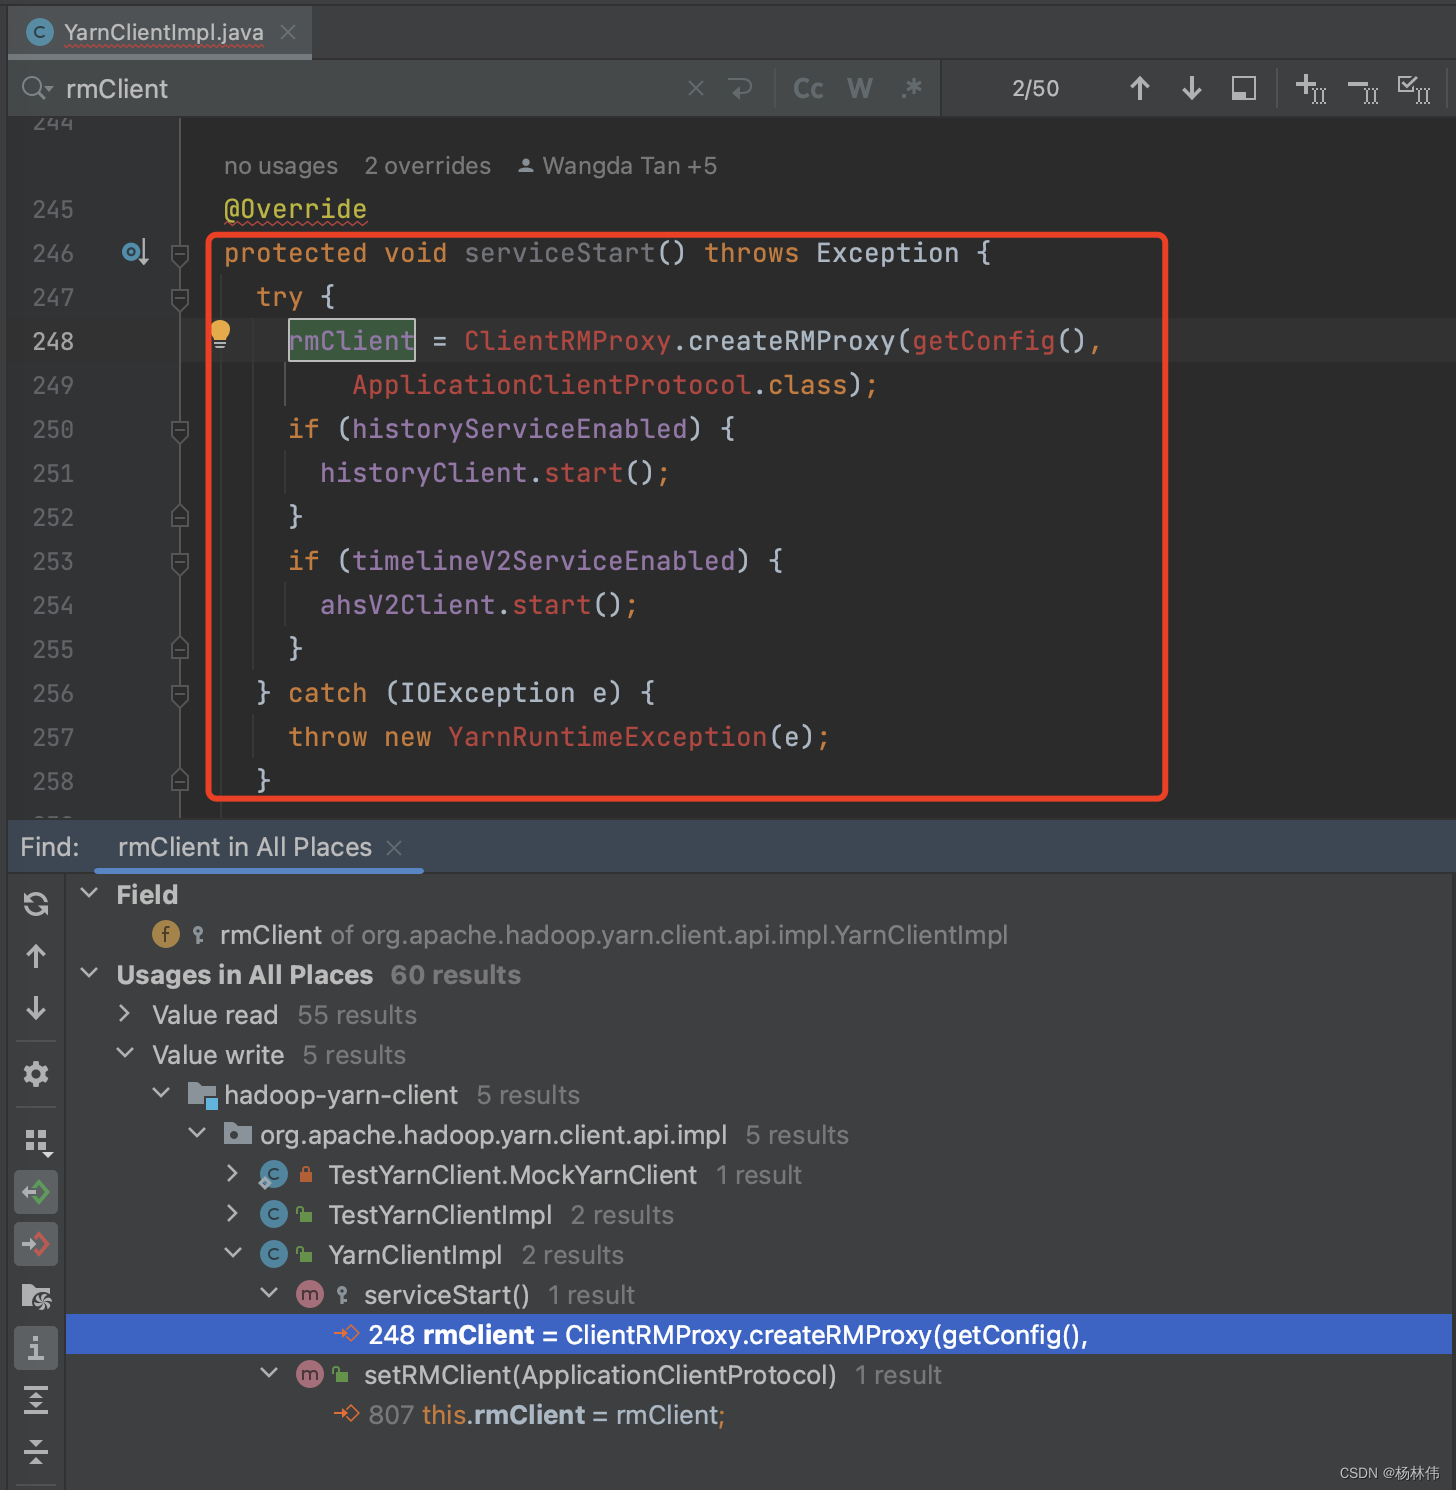Image resolution: width=1456 pixels, height=1490 pixels.
Task: Click the TestYarnClientImpl class icon
Action: click(273, 1215)
